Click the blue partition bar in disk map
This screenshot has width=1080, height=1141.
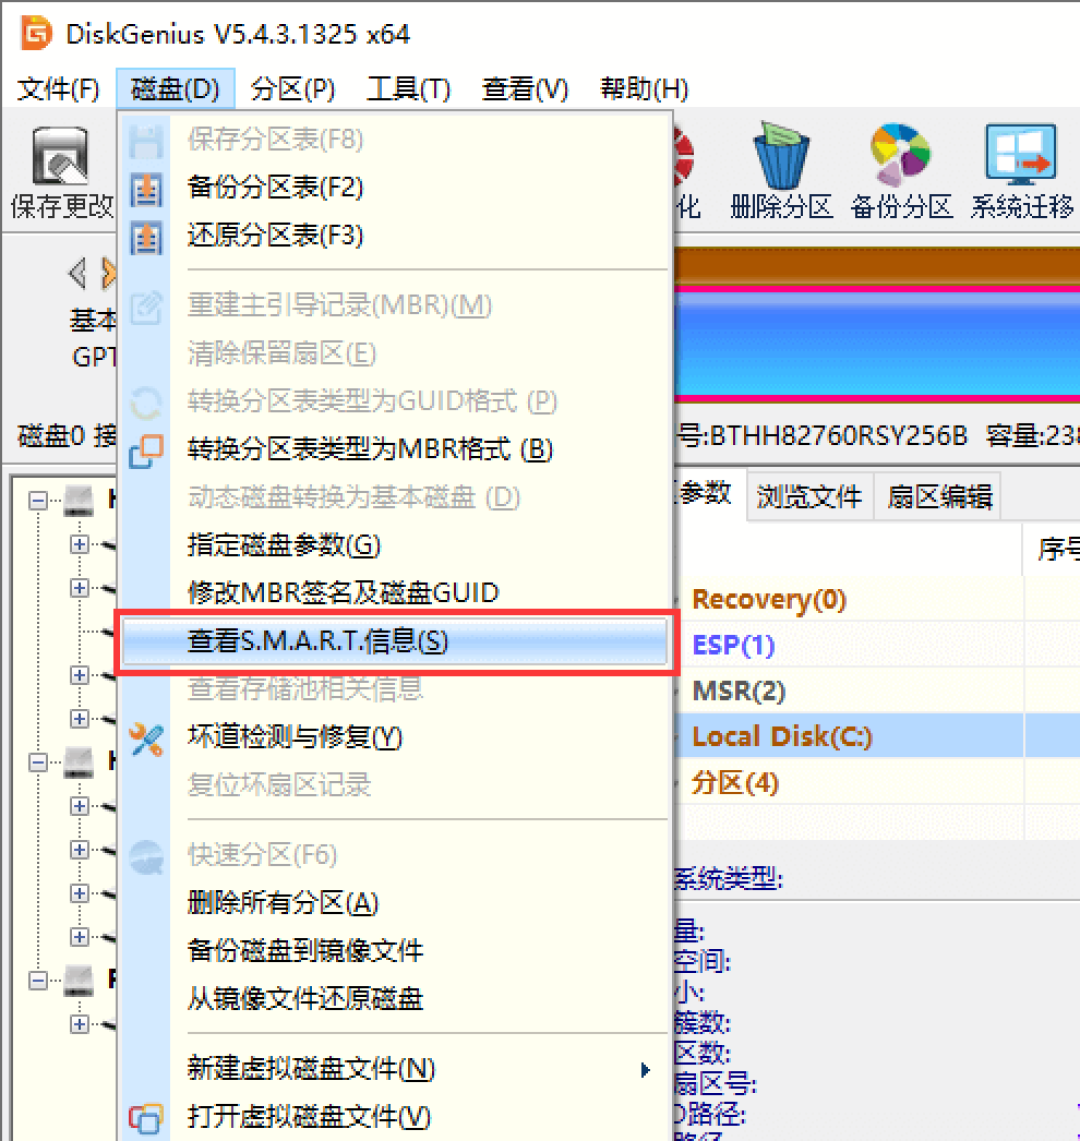click(x=877, y=344)
